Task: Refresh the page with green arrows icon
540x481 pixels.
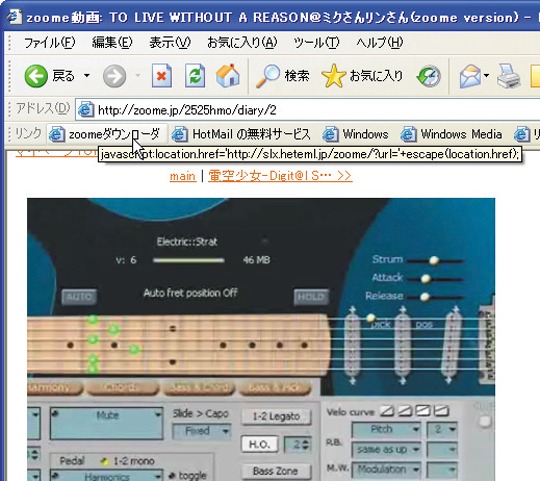Action: point(195,75)
